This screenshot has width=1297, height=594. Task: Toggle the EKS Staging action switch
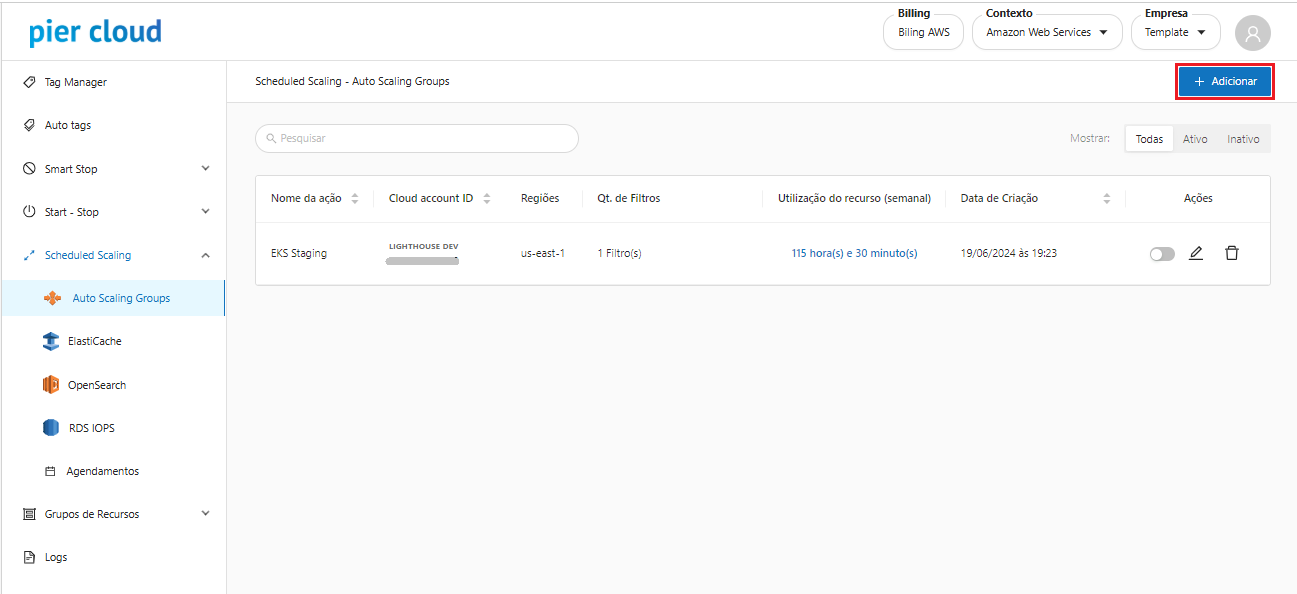pos(1161,254)
